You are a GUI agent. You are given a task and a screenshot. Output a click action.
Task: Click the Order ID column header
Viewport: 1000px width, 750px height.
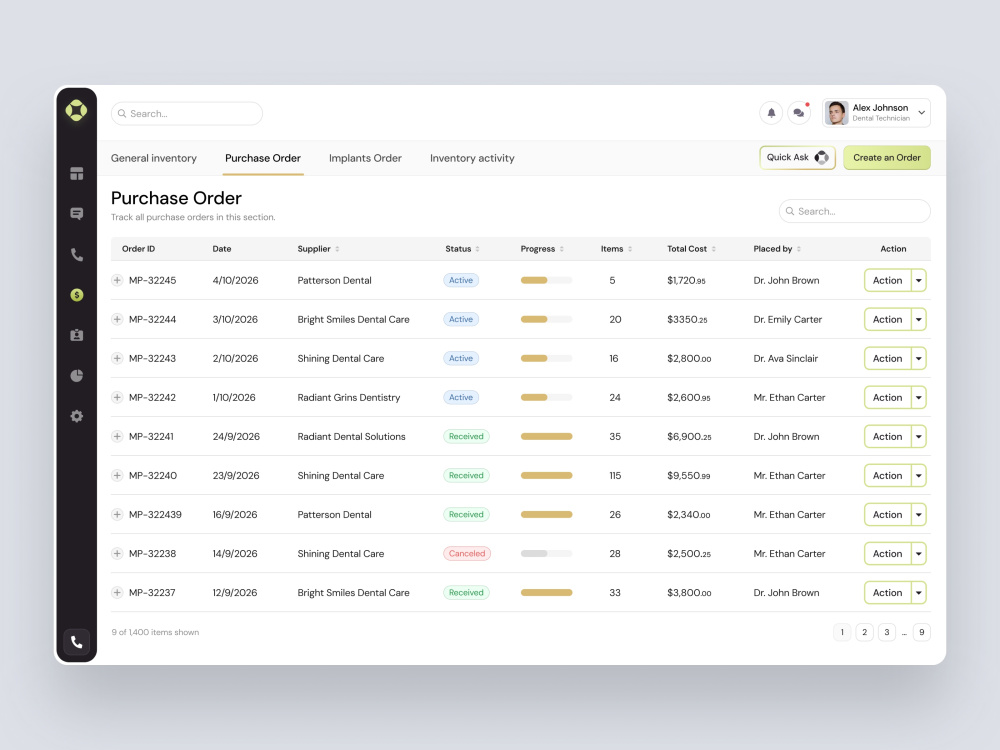(x=138, y=249)
